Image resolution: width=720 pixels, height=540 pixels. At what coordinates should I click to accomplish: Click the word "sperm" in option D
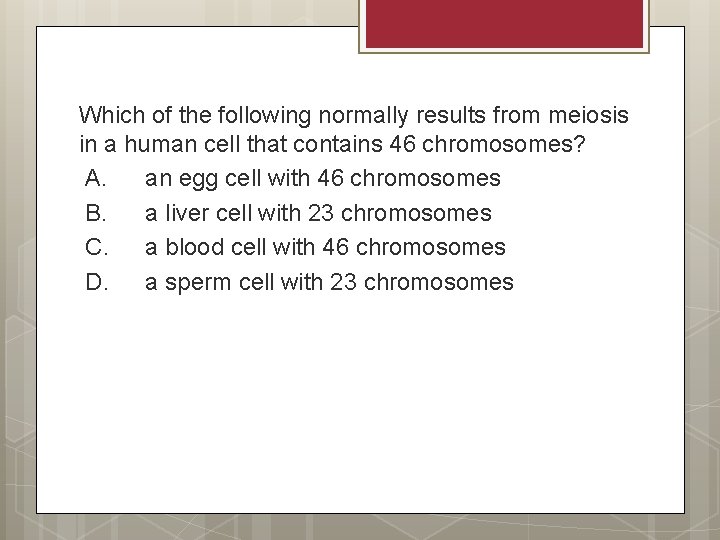point(197,283)
